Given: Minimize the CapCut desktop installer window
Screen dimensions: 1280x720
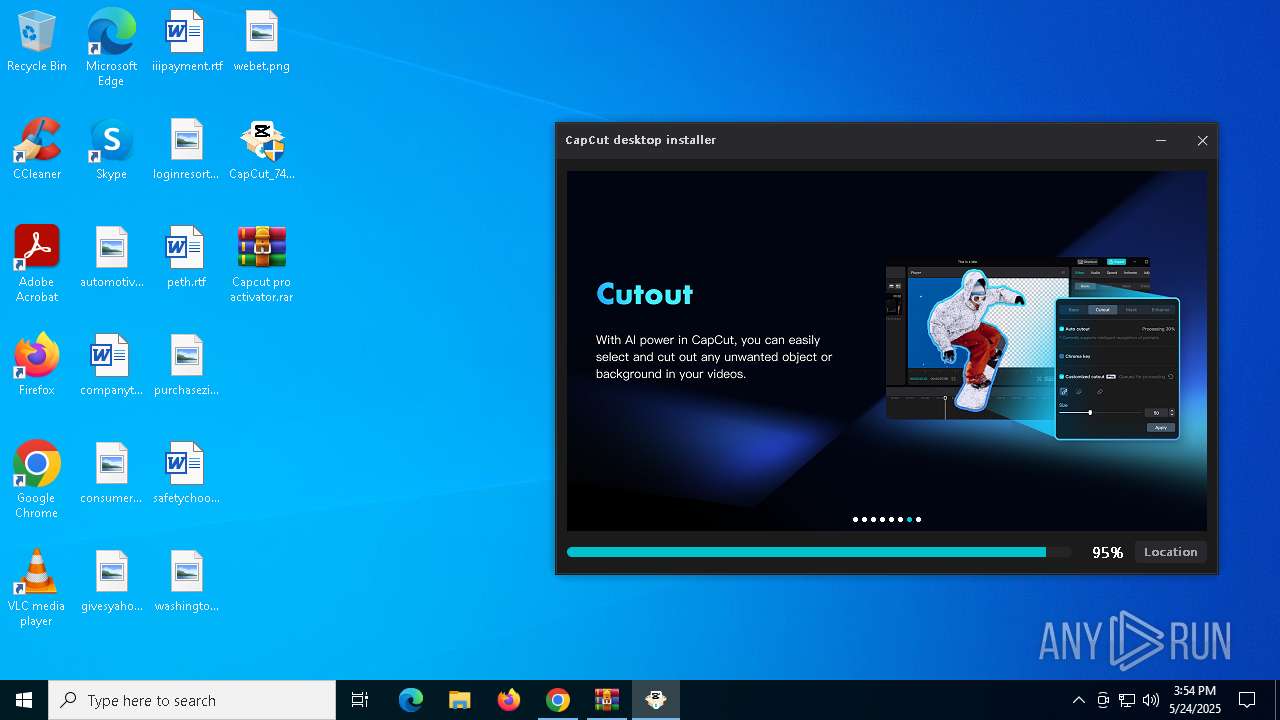Looking at the screenshot, I should (1161, 141).
